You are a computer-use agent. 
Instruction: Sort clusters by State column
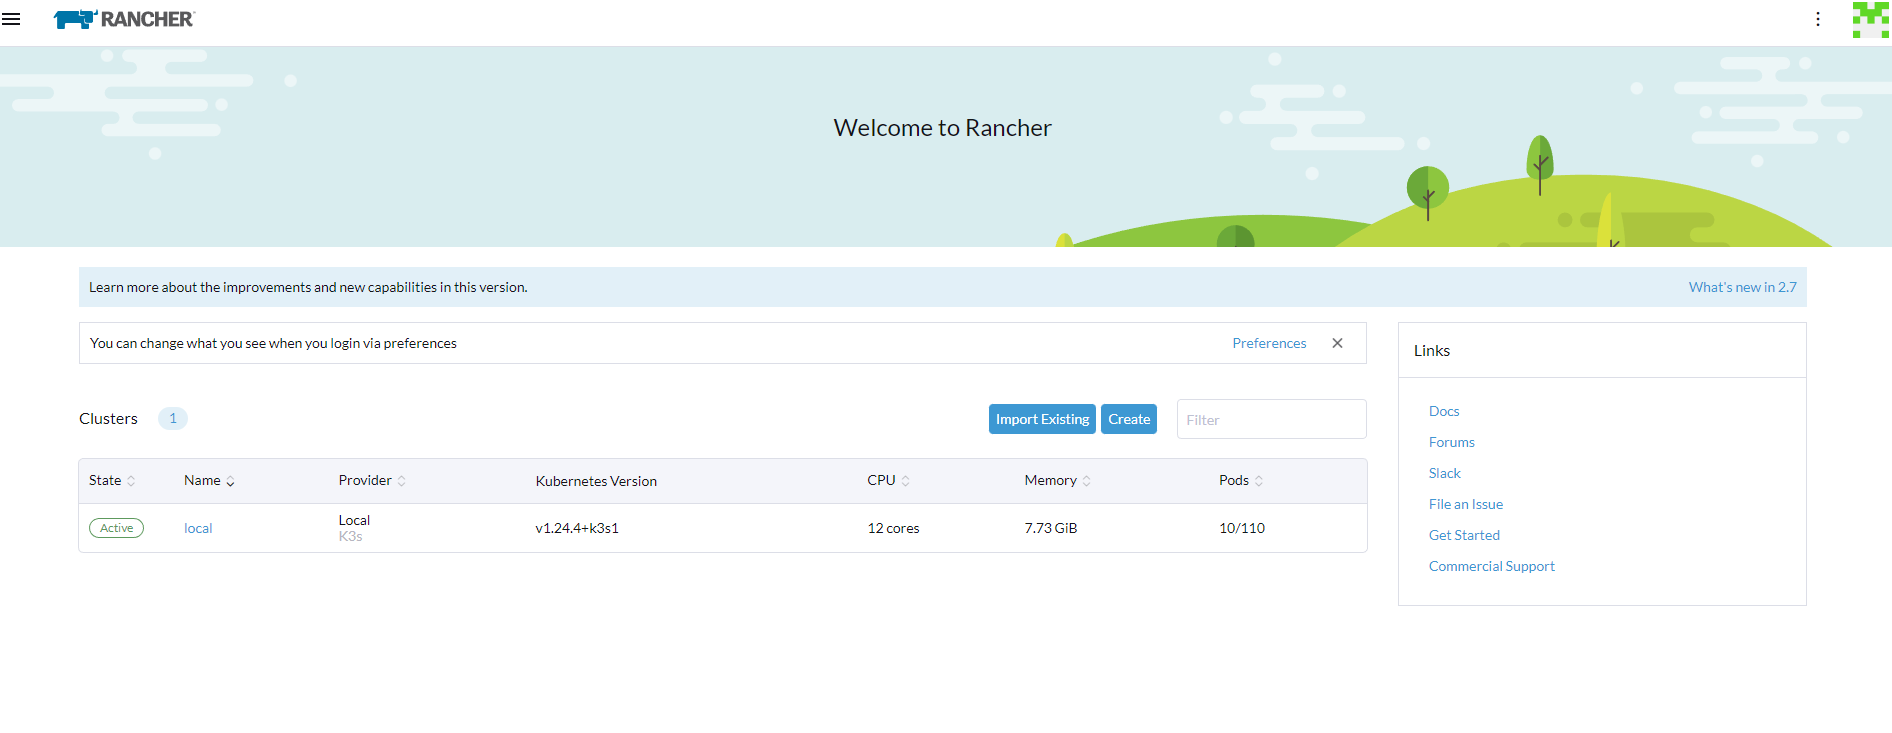[x=112, y=481]
